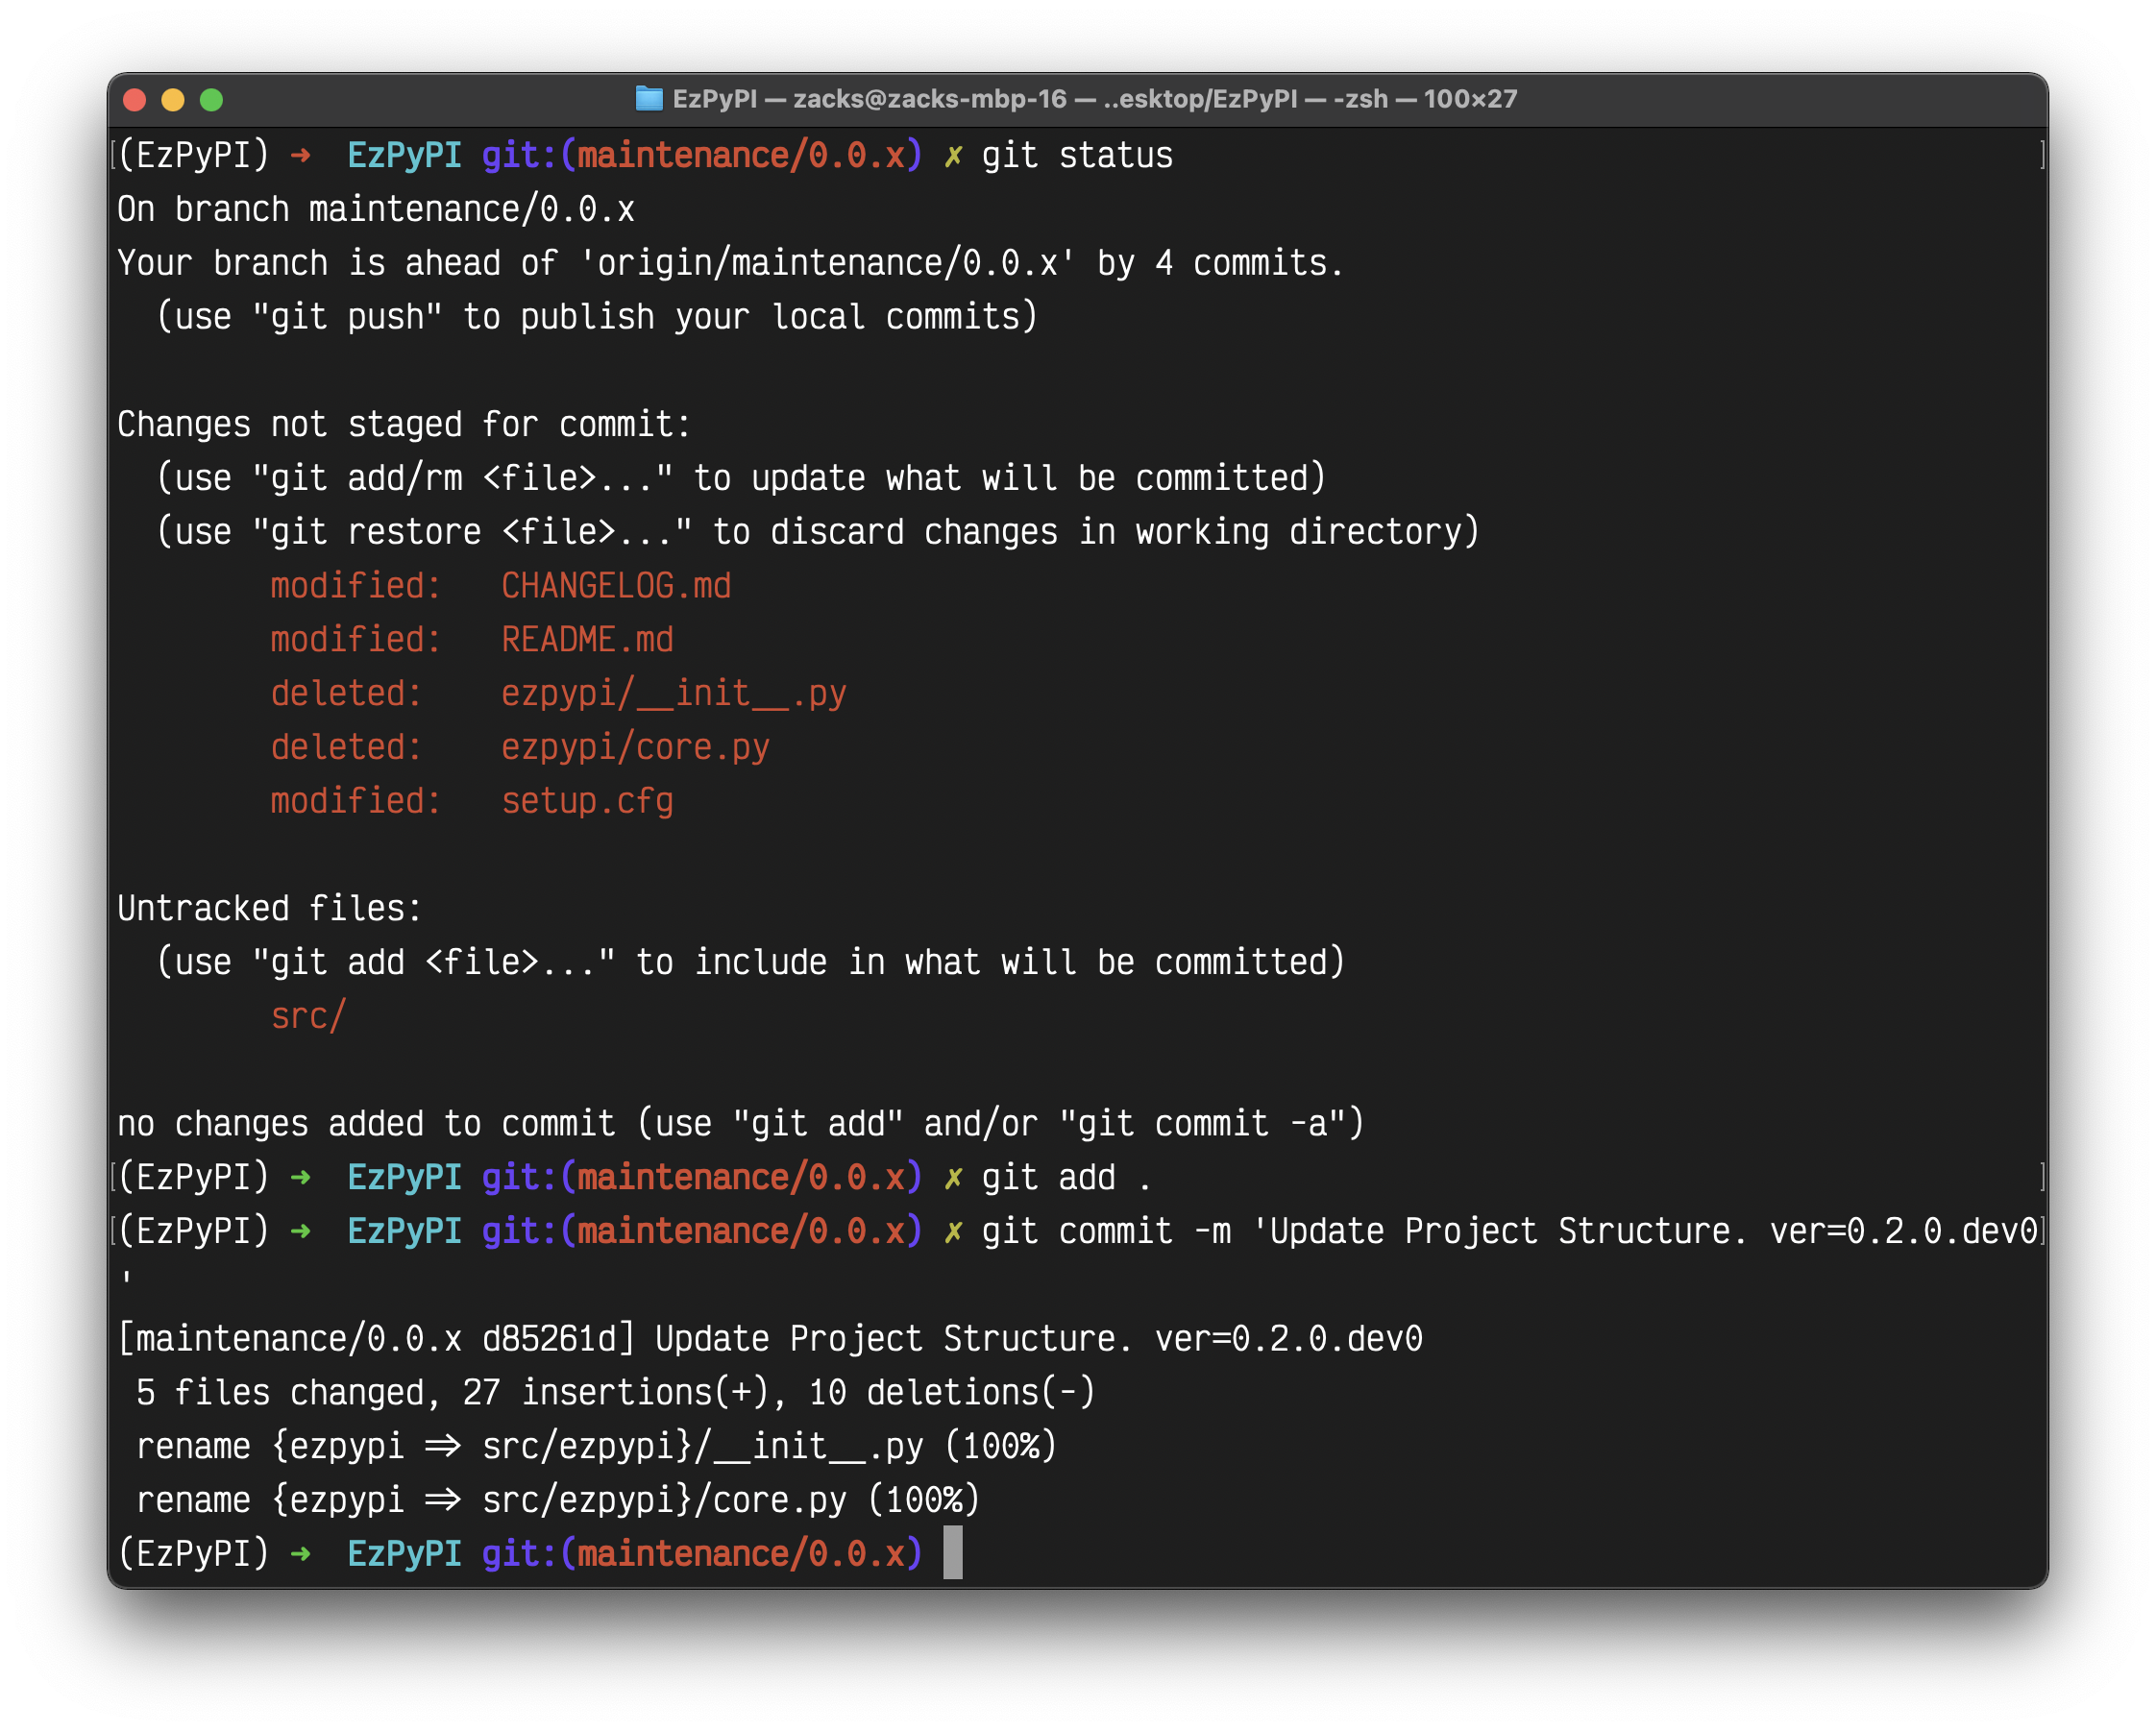This screenshot has height=1731, width=2156.
Task: Click yellow X marker before git add
Action: coord(953,1179)
